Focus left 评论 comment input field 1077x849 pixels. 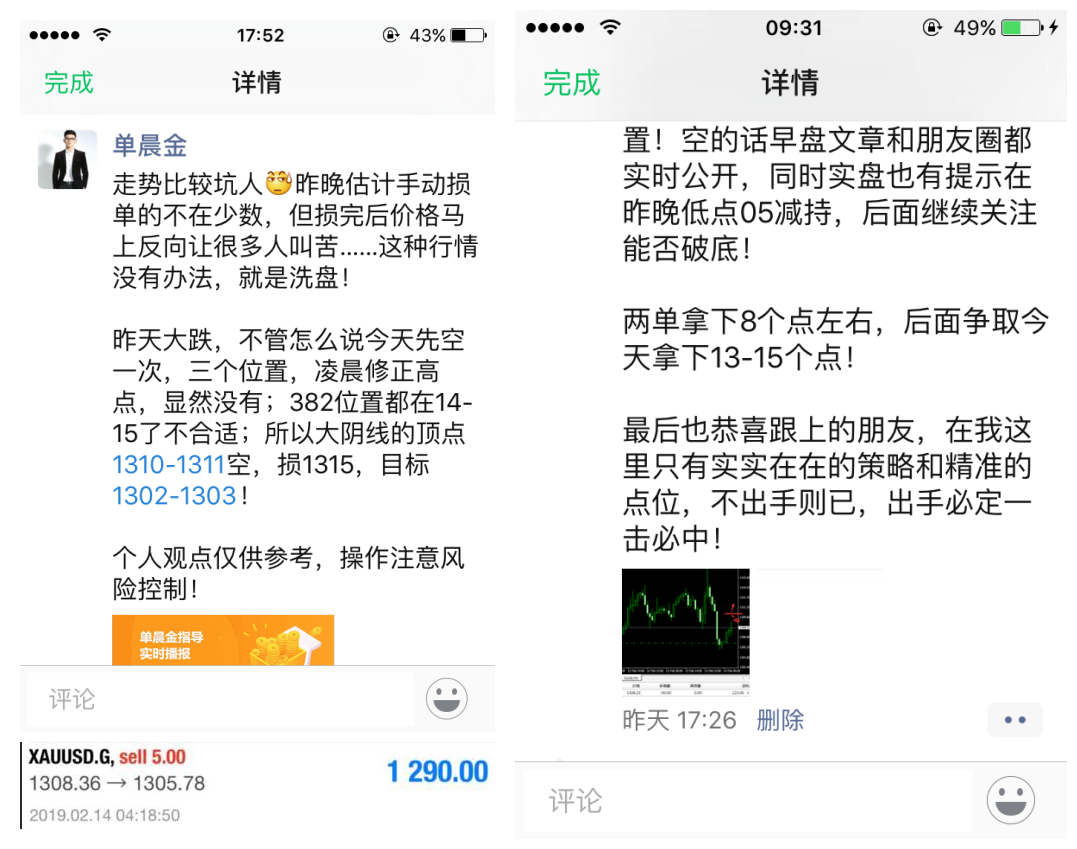(220, 699)
